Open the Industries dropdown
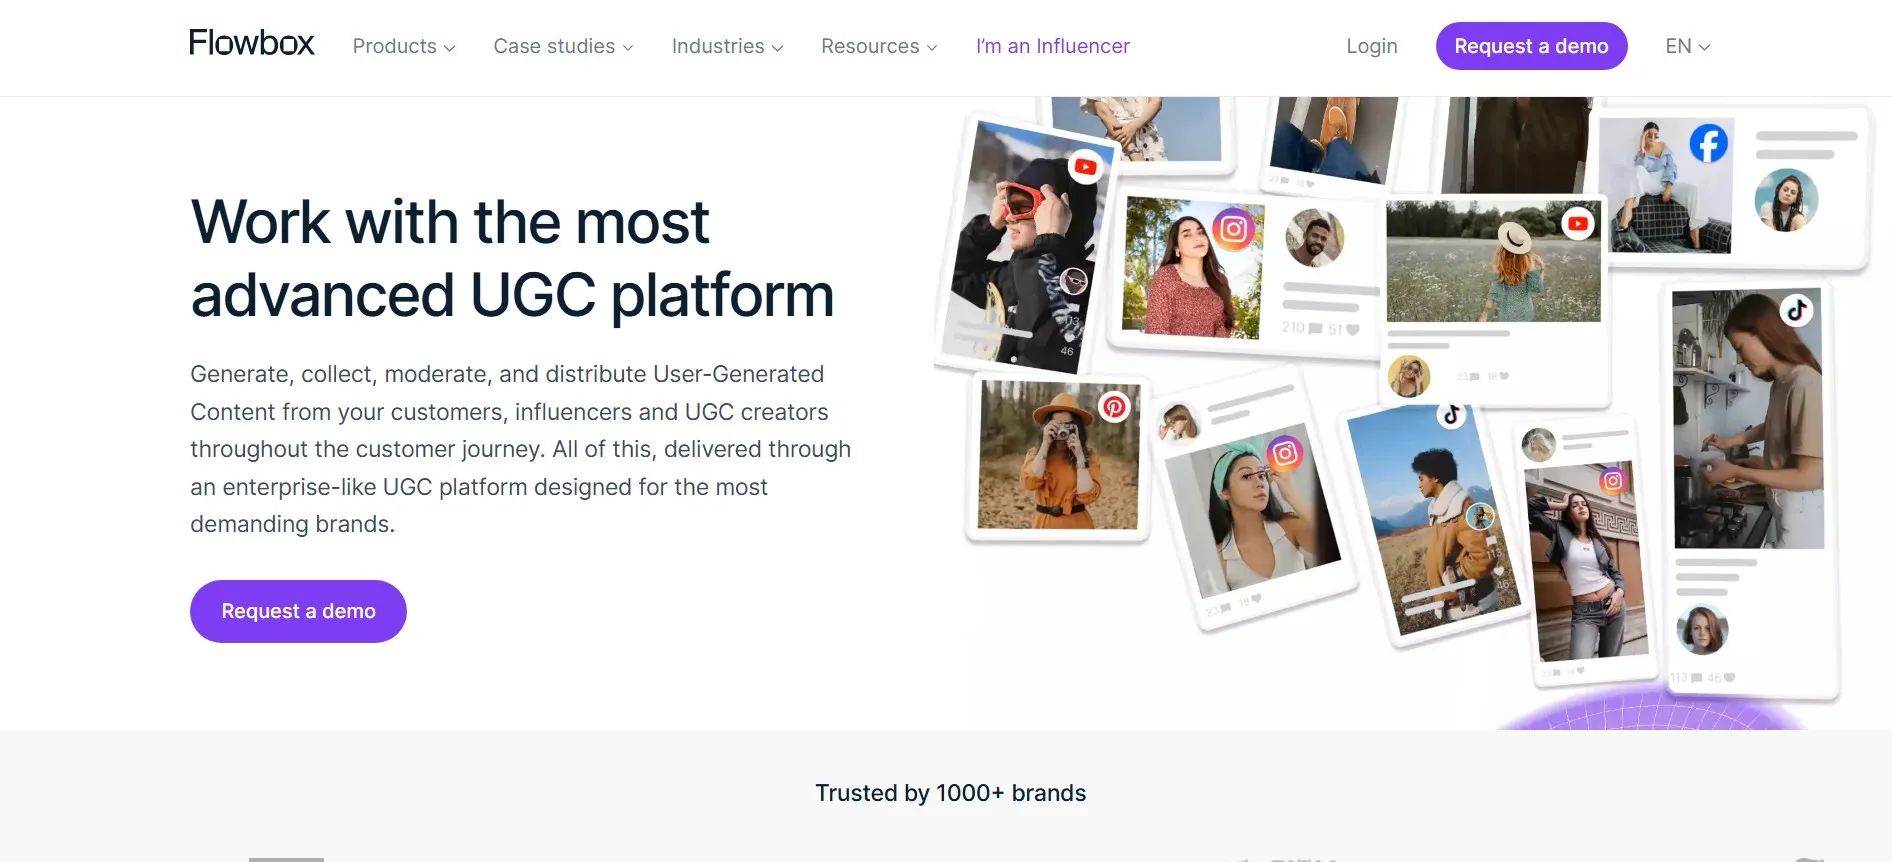1892x862 pixels. pos(727,46)
